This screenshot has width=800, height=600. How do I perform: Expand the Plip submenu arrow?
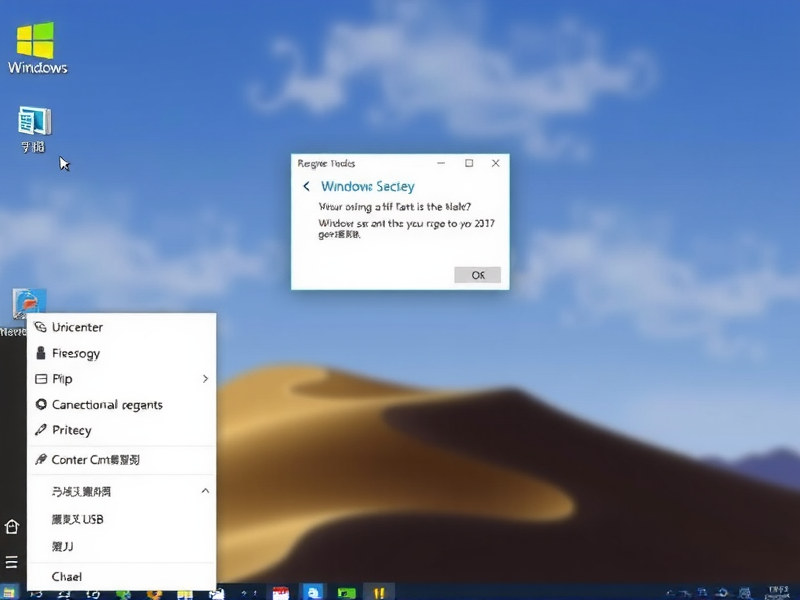[205, 379]
